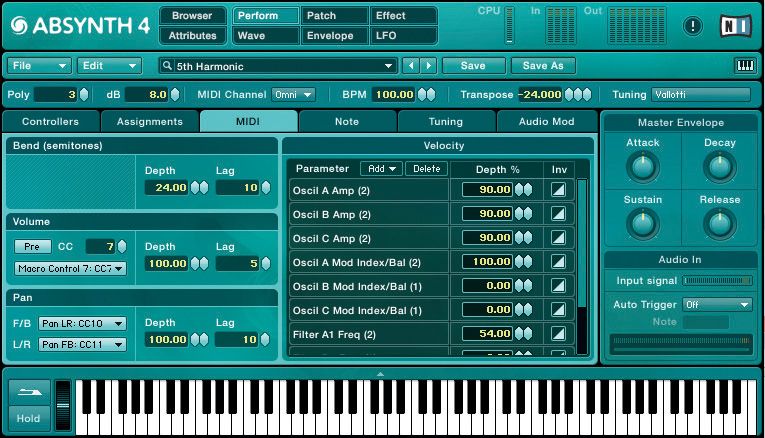Toggle Inv for Filter A1 Freq
Viewport: 765px width, 438px height.
[558, 334]
